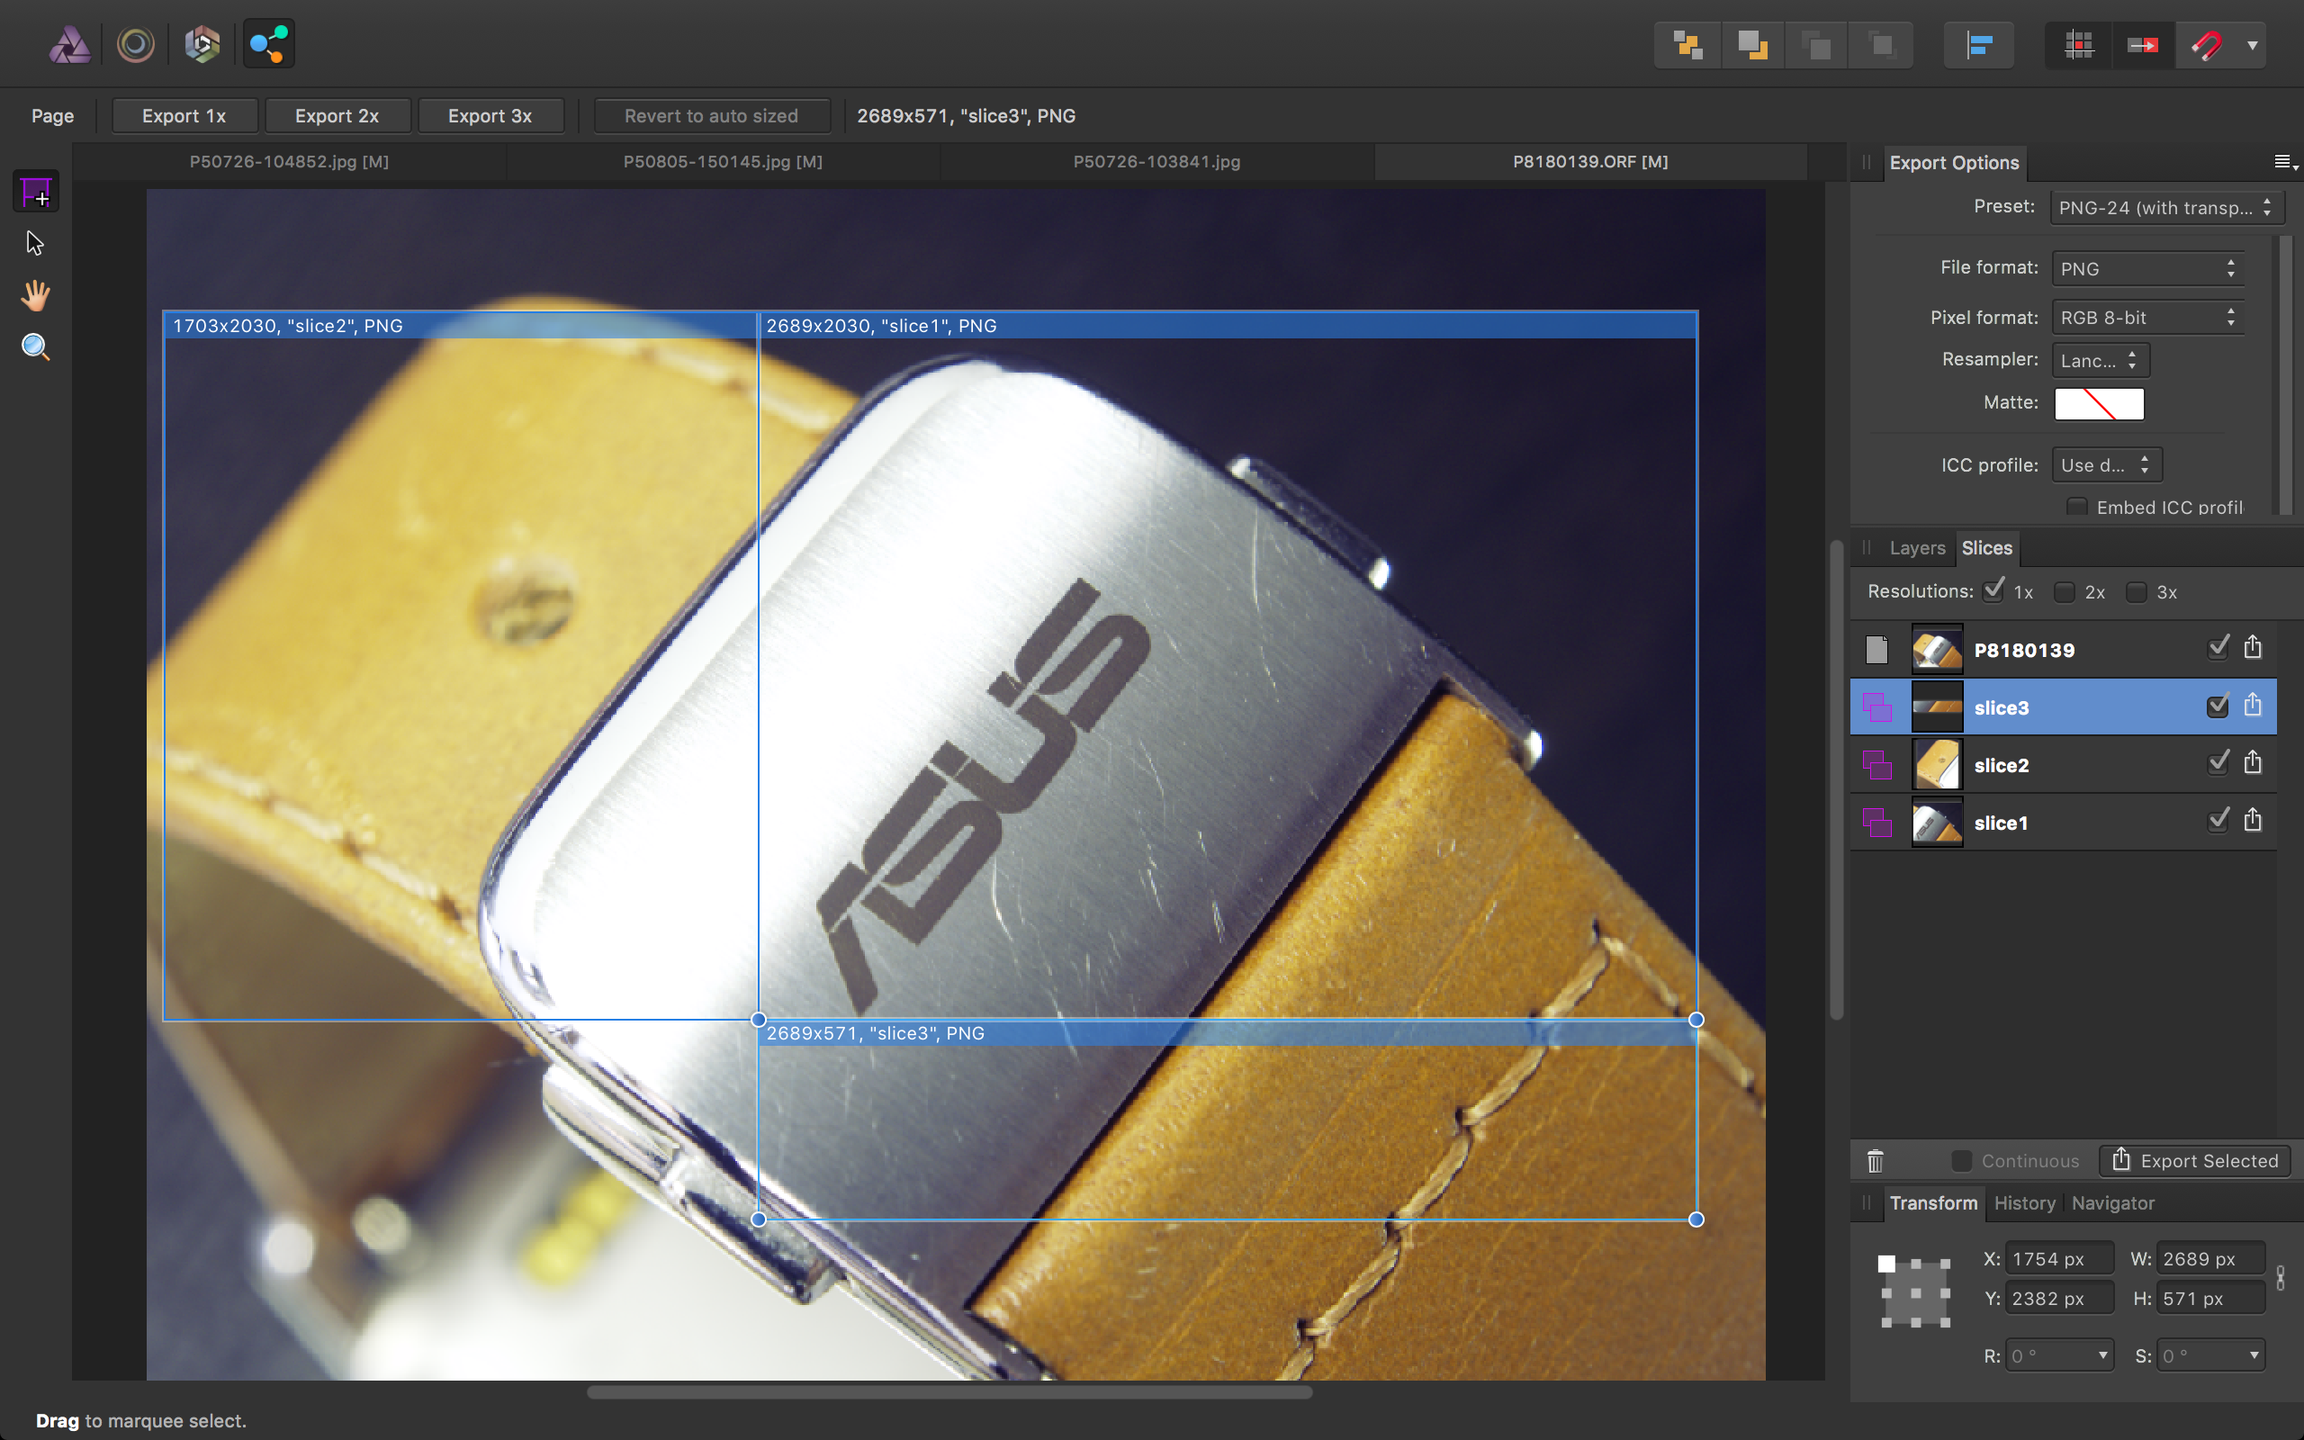Image resolution: width=2304 pixels, height=1440 pixels.
Task: Open the blue alignment options icon
Action: pos(1979,45)
